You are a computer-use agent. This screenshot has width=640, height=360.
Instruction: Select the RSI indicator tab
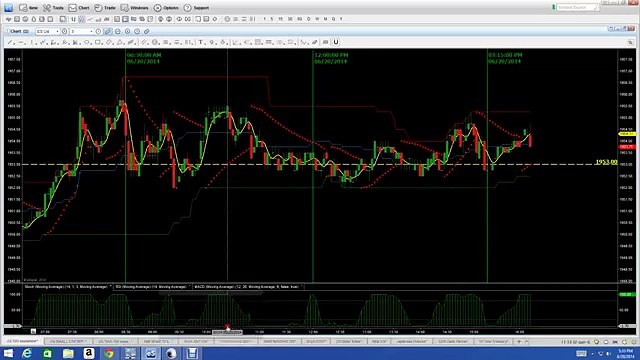click(x=151, y=287)
